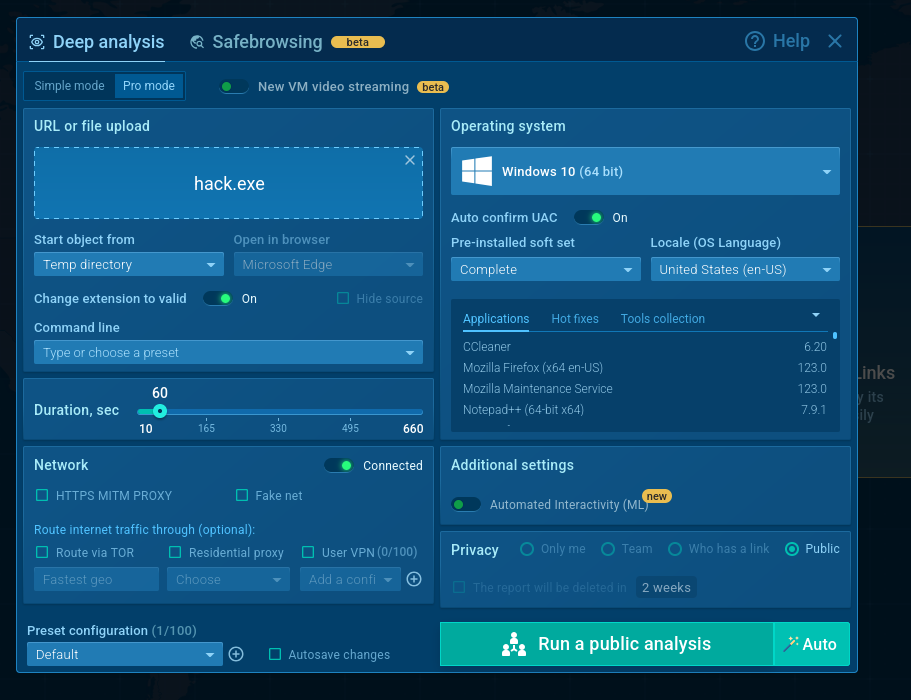Open the Add a config VPN dropdown

coord(350,579)
